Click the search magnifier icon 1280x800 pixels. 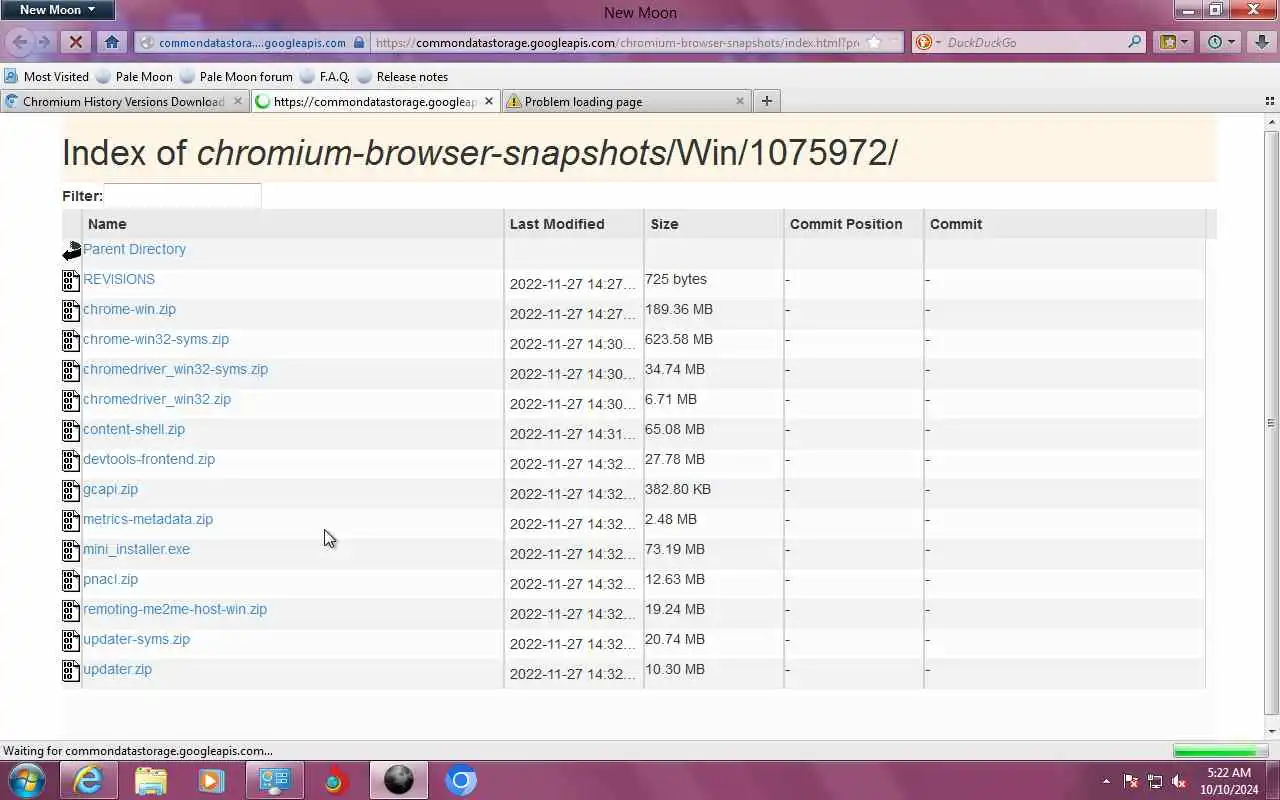[1134, 43]
